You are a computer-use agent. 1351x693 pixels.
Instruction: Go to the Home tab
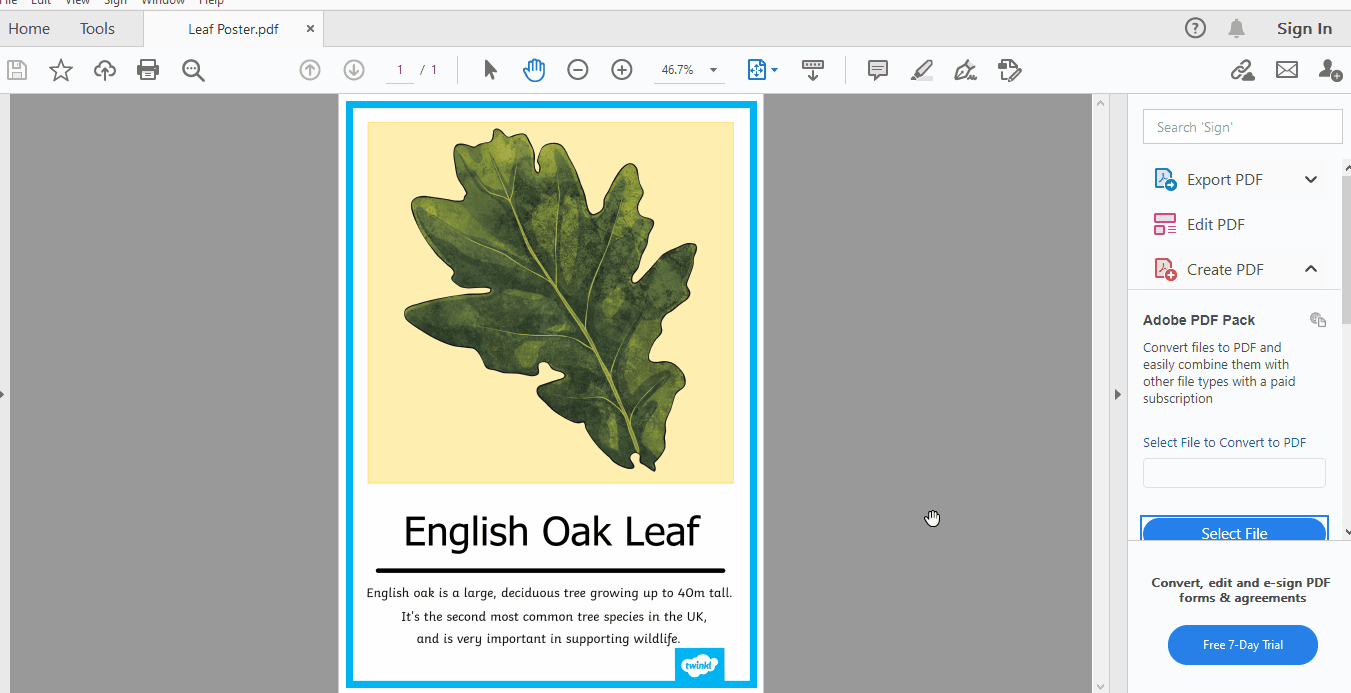[29, 29]
